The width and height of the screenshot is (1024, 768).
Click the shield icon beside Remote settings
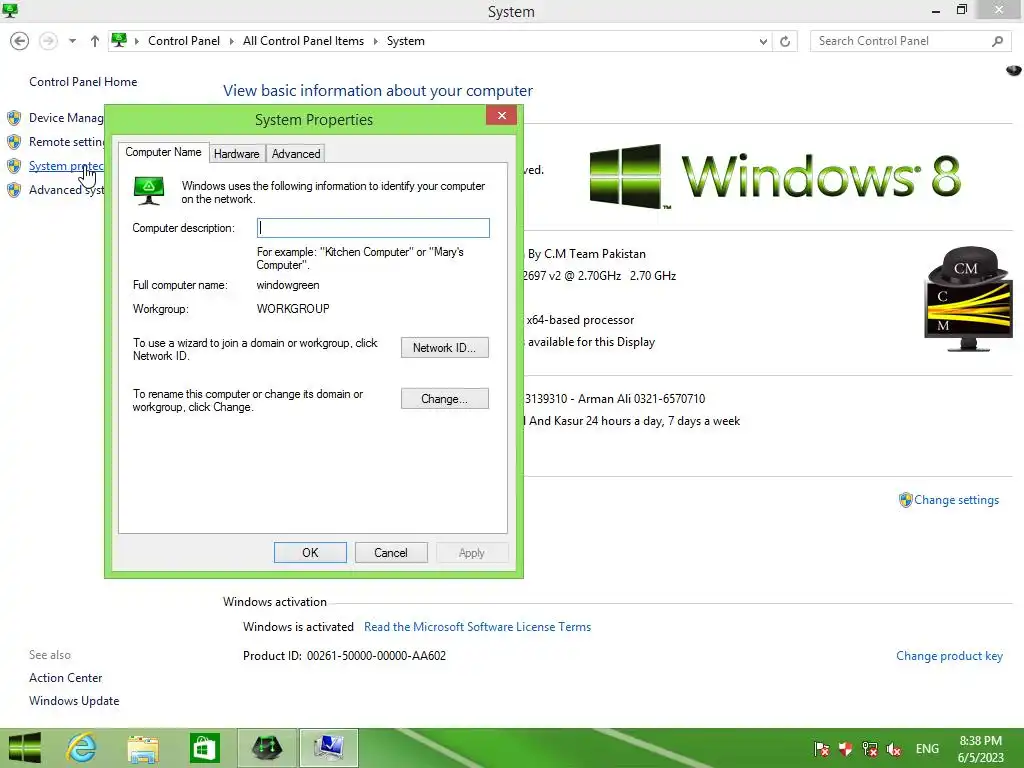(14, 142)
